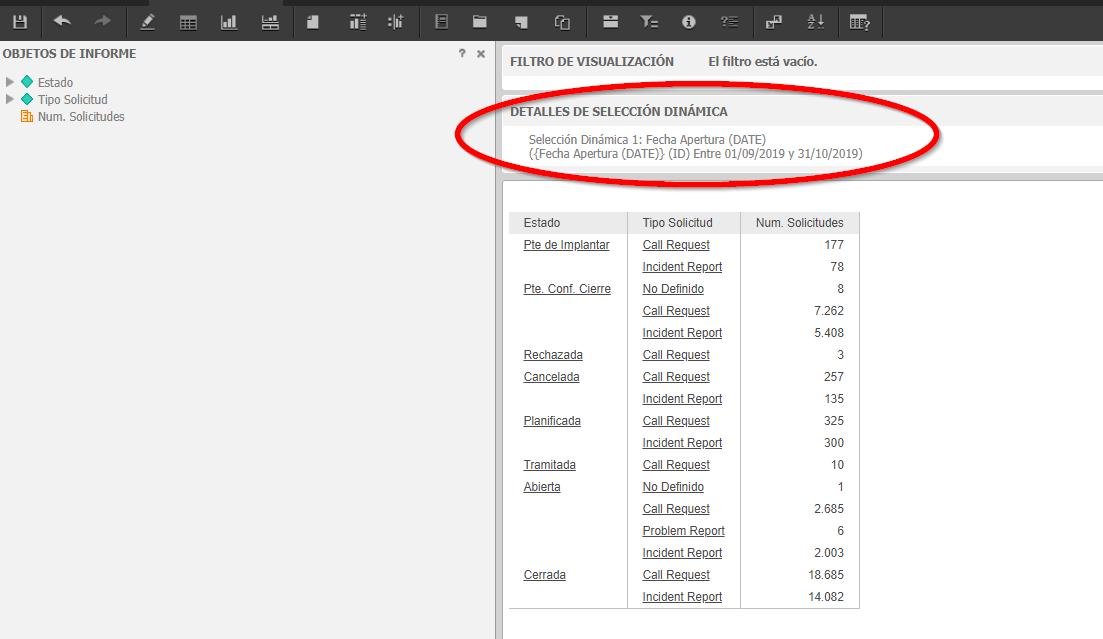
Task: Click Incident Report link in the 135 row
Action: 682,398
